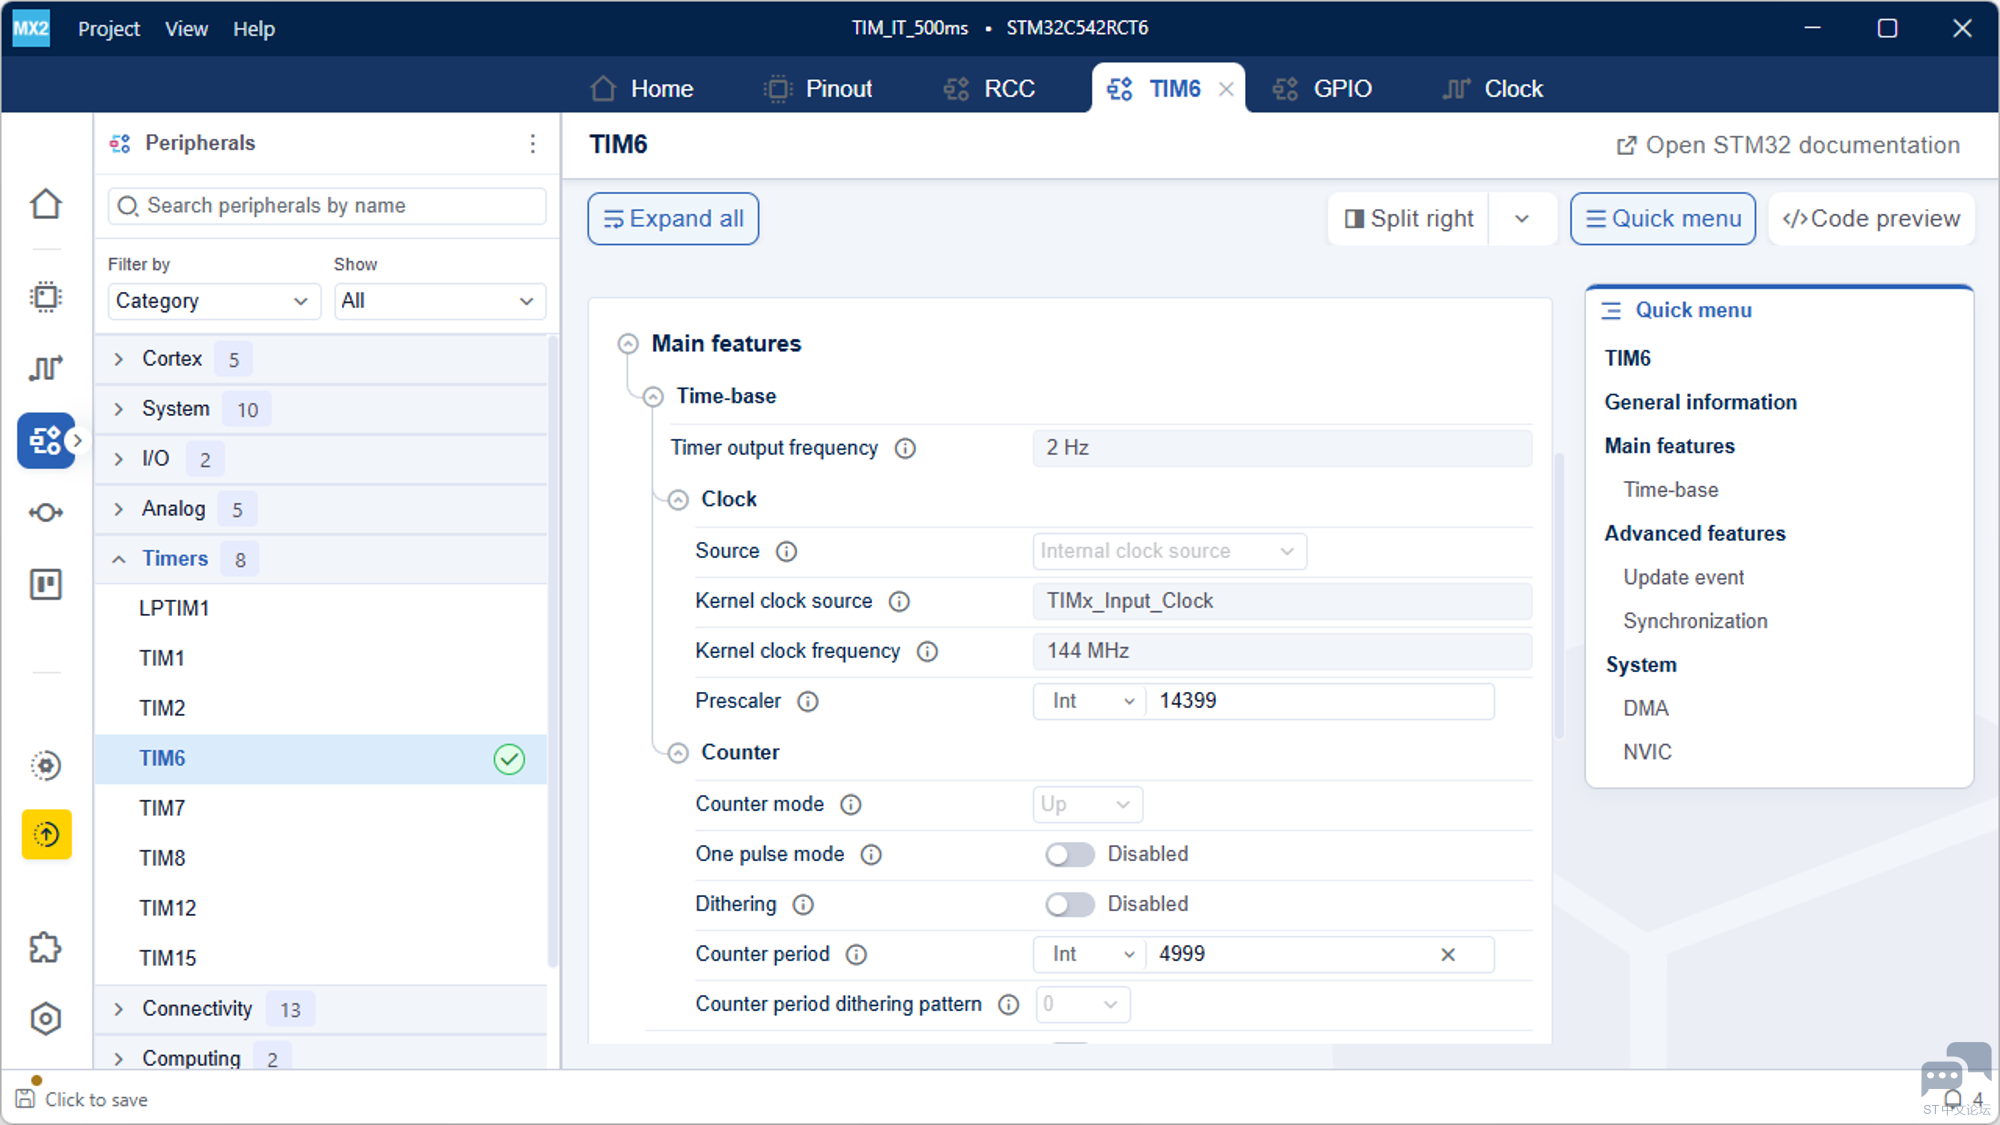Open the Pinout chip icon in sidebar

[46, 297]
